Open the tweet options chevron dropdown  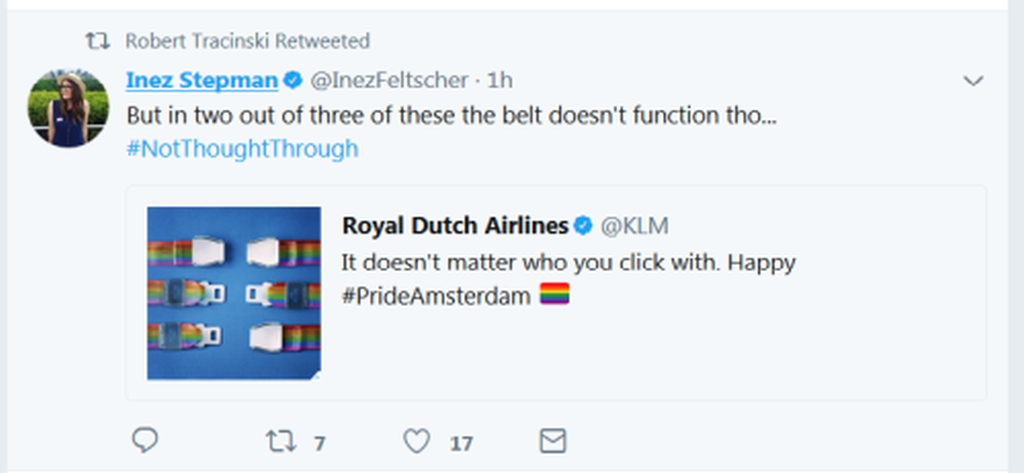click(x=973, y=81)
